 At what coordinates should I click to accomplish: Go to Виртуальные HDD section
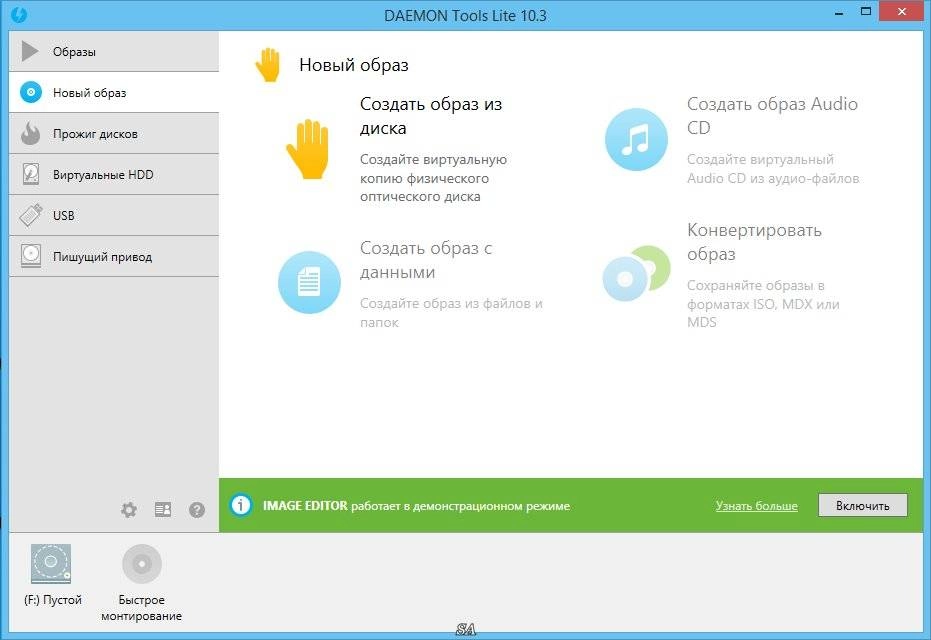click(x=114, y=175)
